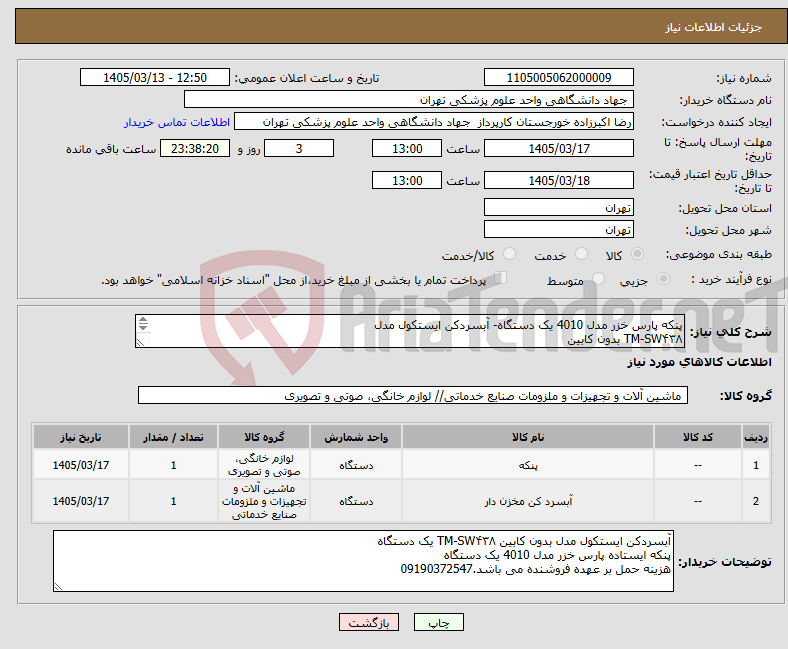The width and height of the screenshot is (788, 649).
Task: Click the price validity time 13:00 field
Action: [x=407, y=180]
